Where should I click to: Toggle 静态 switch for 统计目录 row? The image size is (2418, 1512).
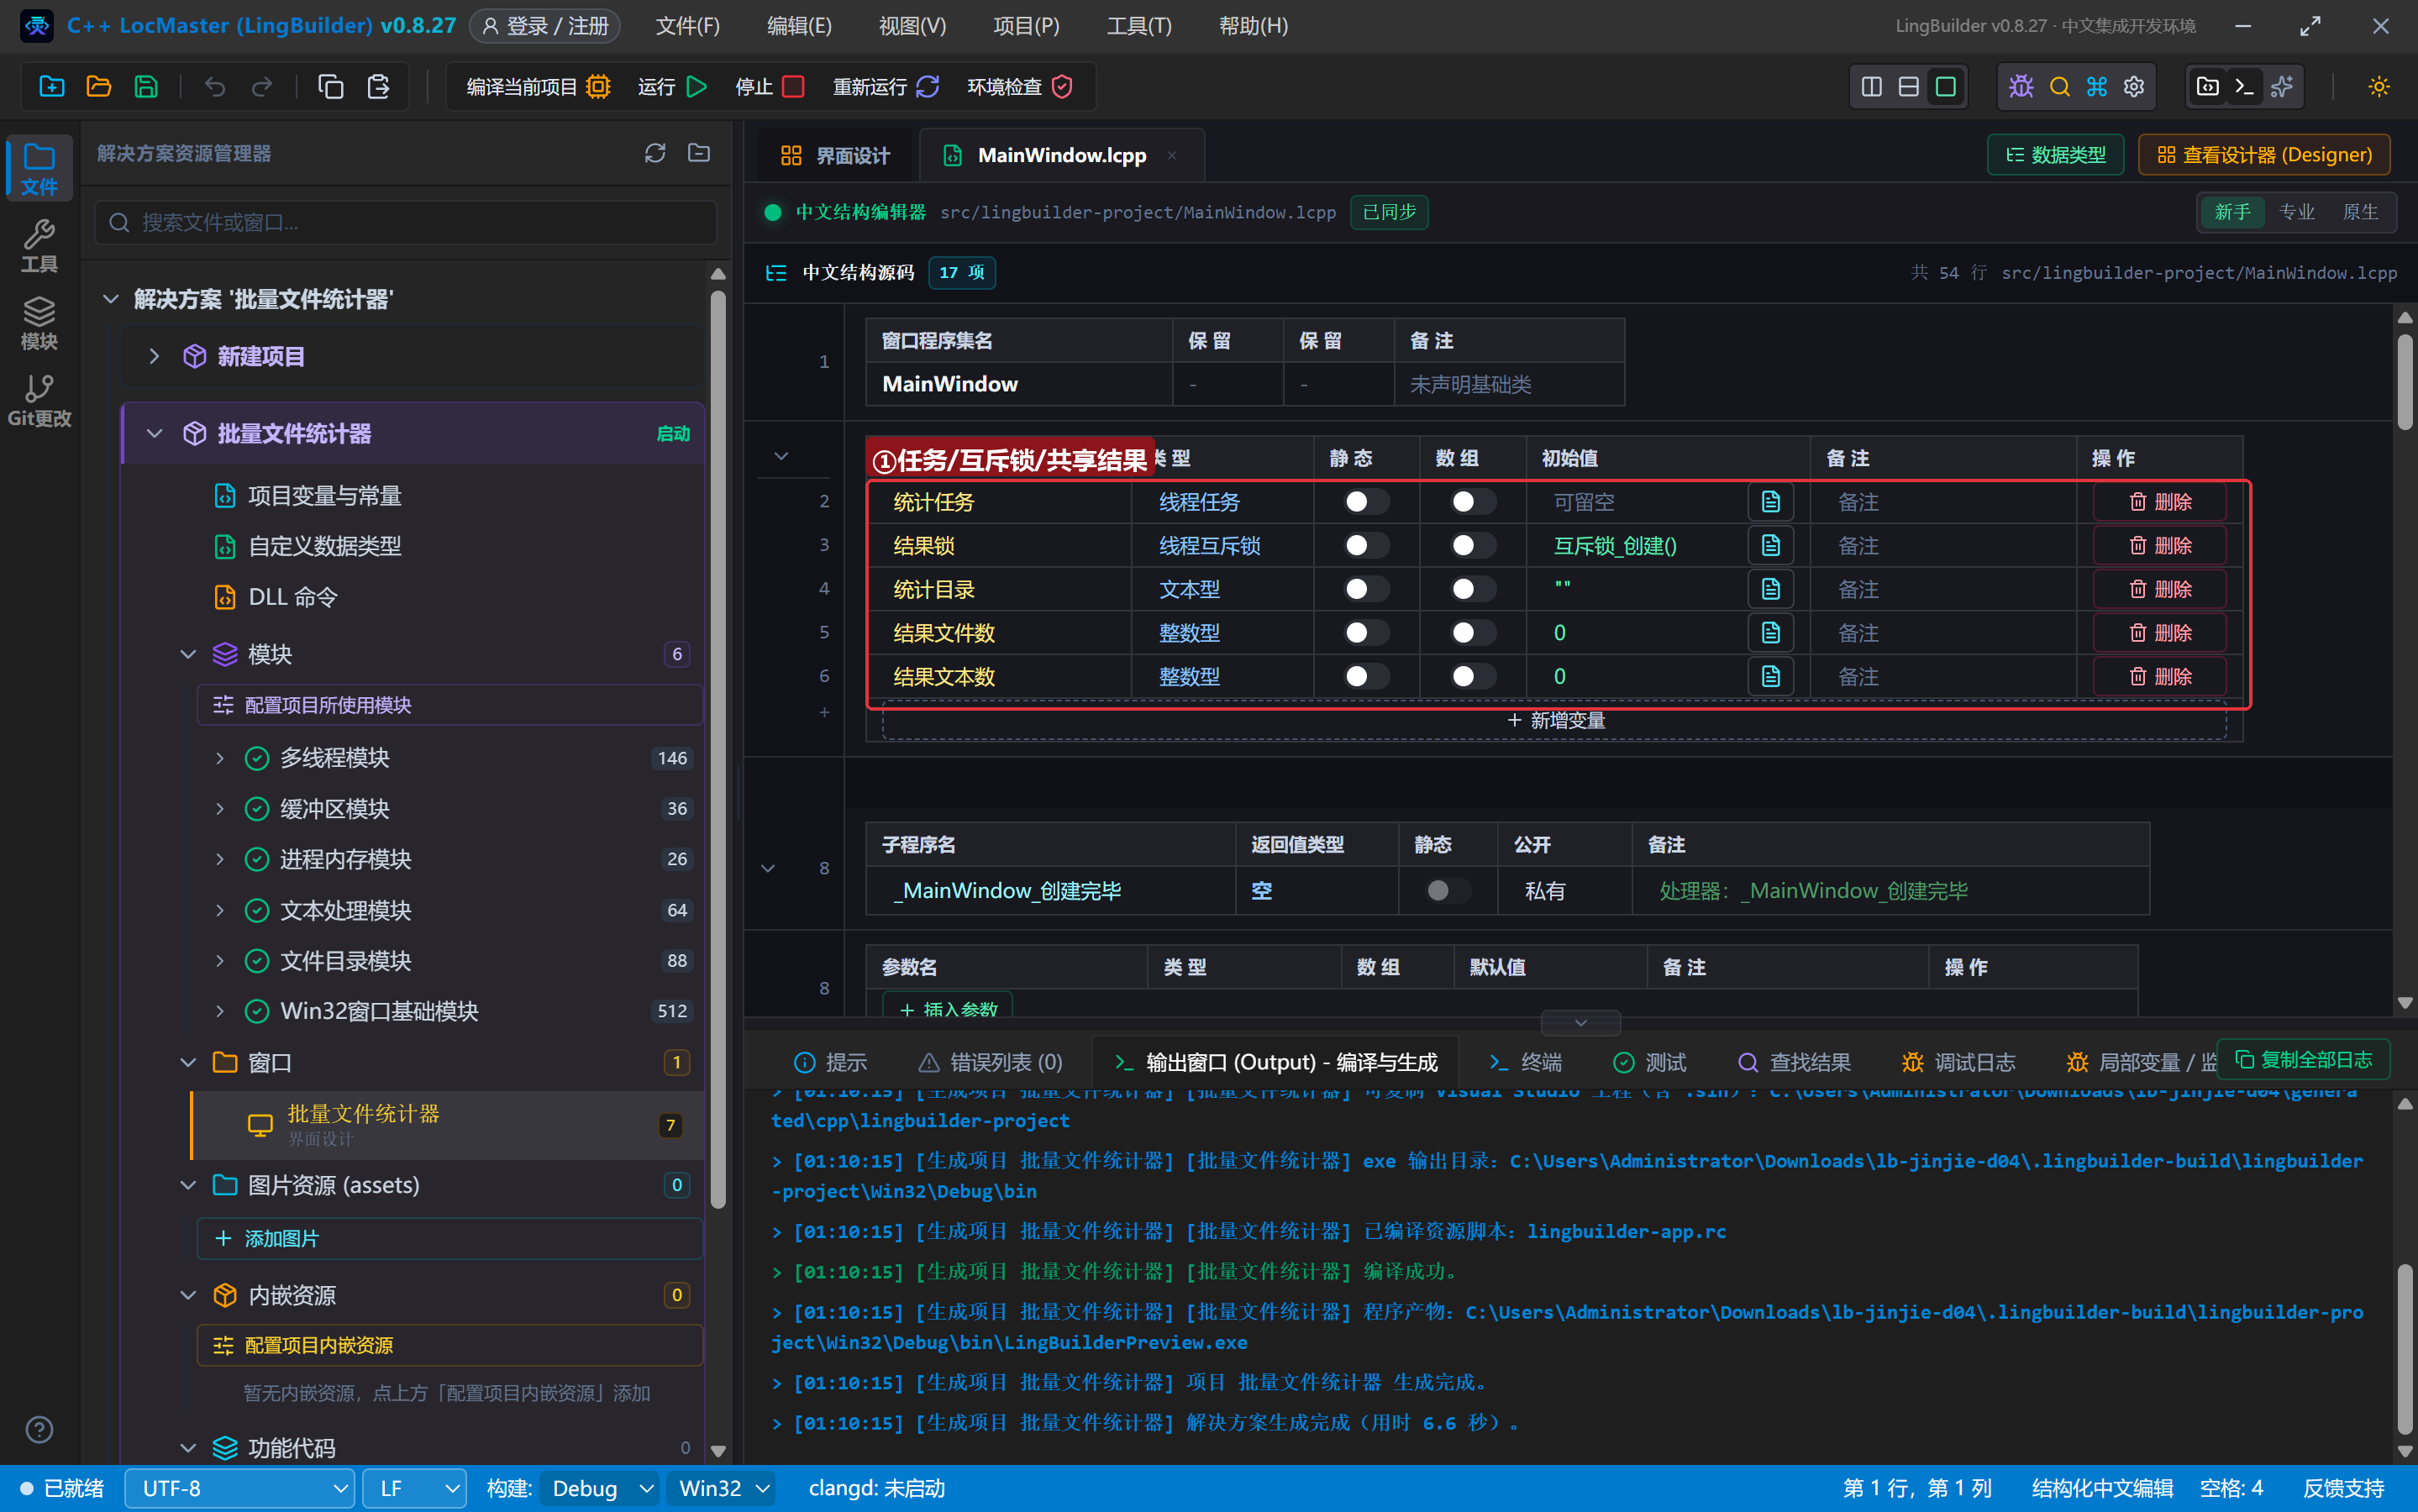[1366, 589]
